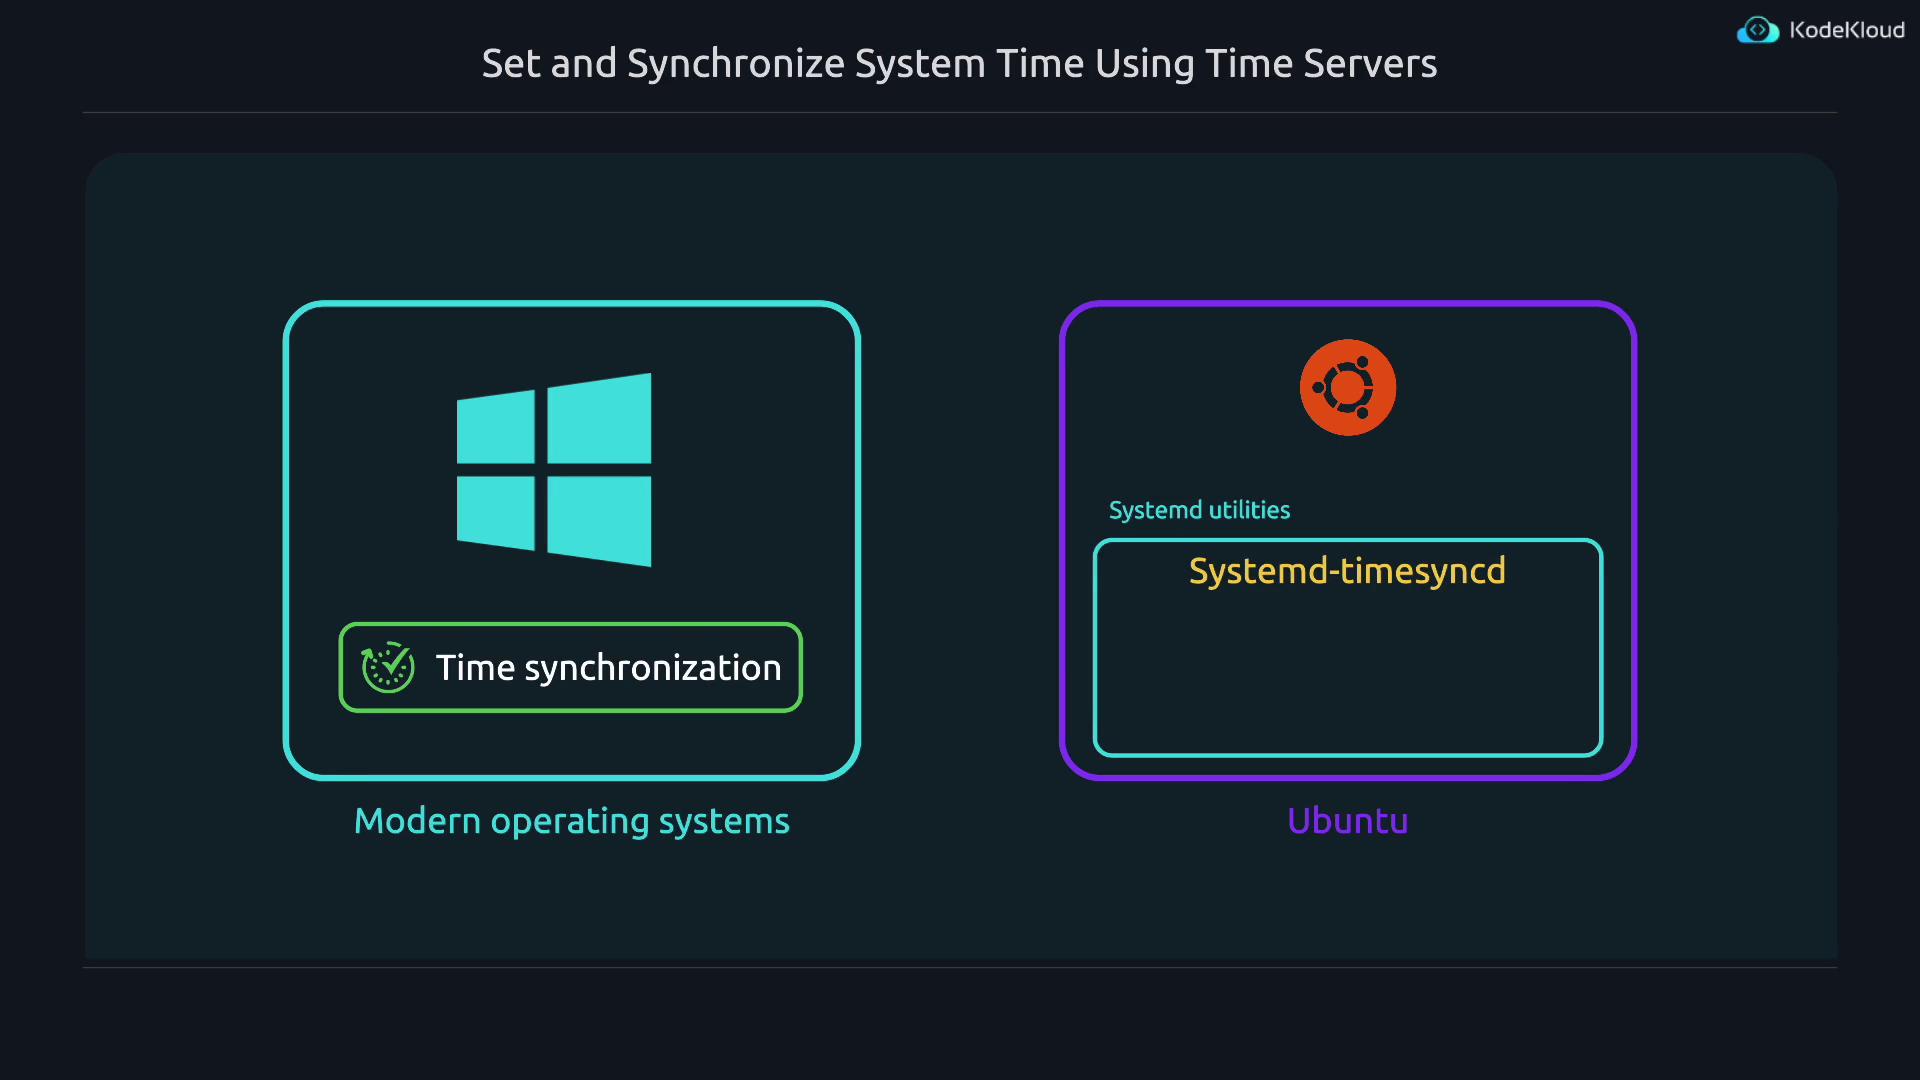Click the green clock checkmark icon
Screen dimensions: 1920x1080
(388, 667)
